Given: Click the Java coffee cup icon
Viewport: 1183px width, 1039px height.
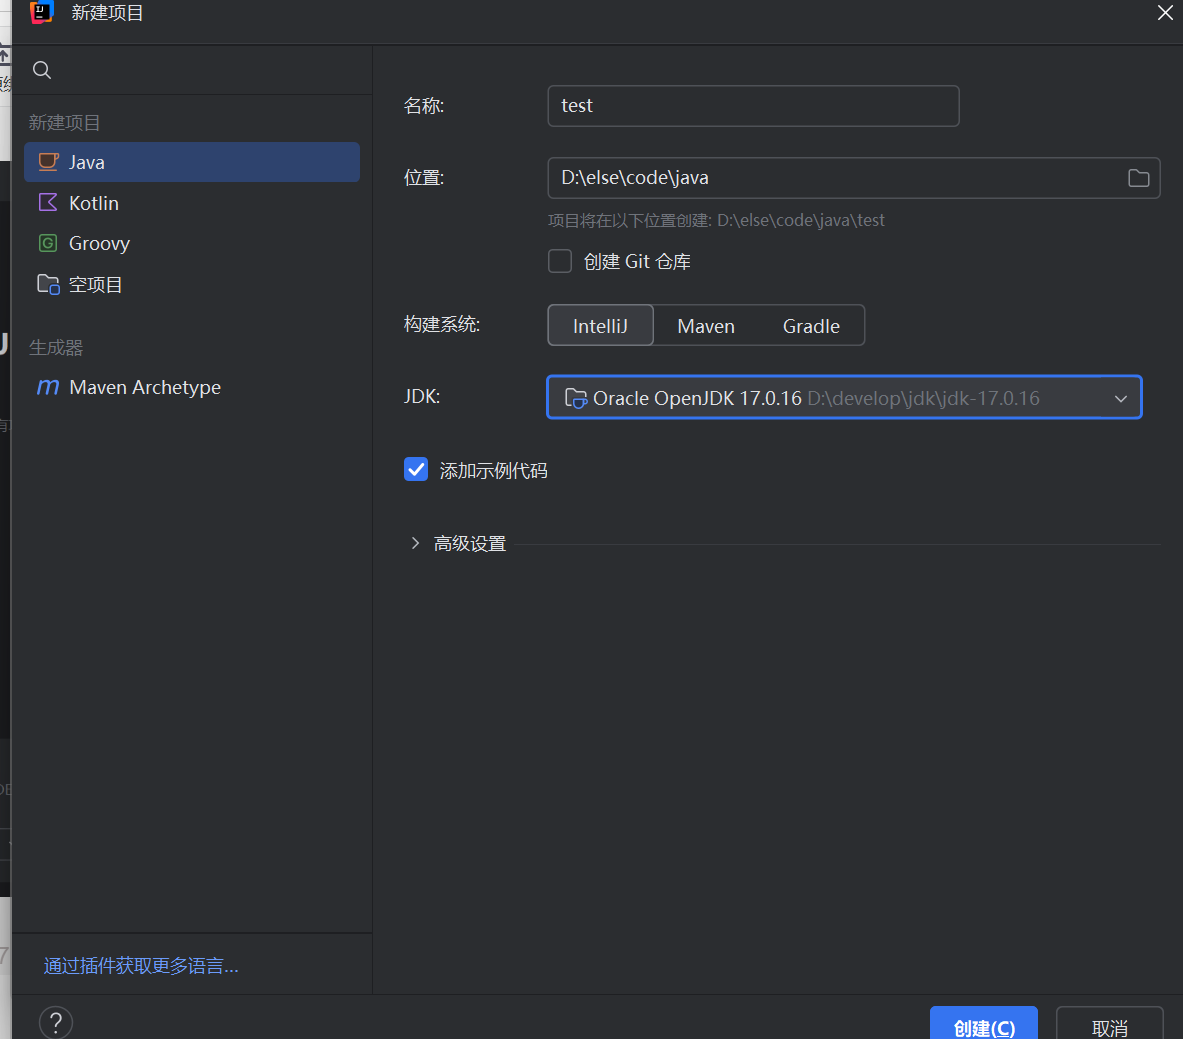Looking at the screenshot, I should click(48, 161).
